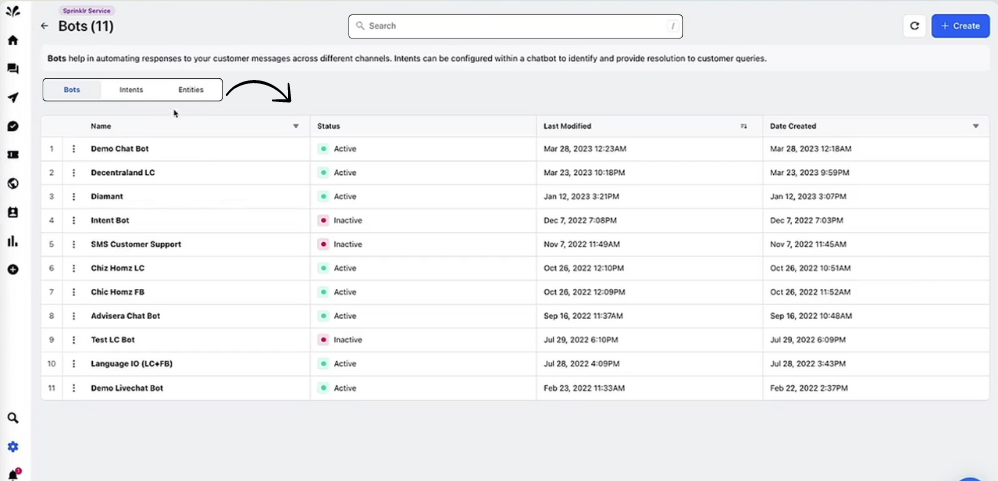Open options menu for Demo Livechat Bot

tap(74, 388)
